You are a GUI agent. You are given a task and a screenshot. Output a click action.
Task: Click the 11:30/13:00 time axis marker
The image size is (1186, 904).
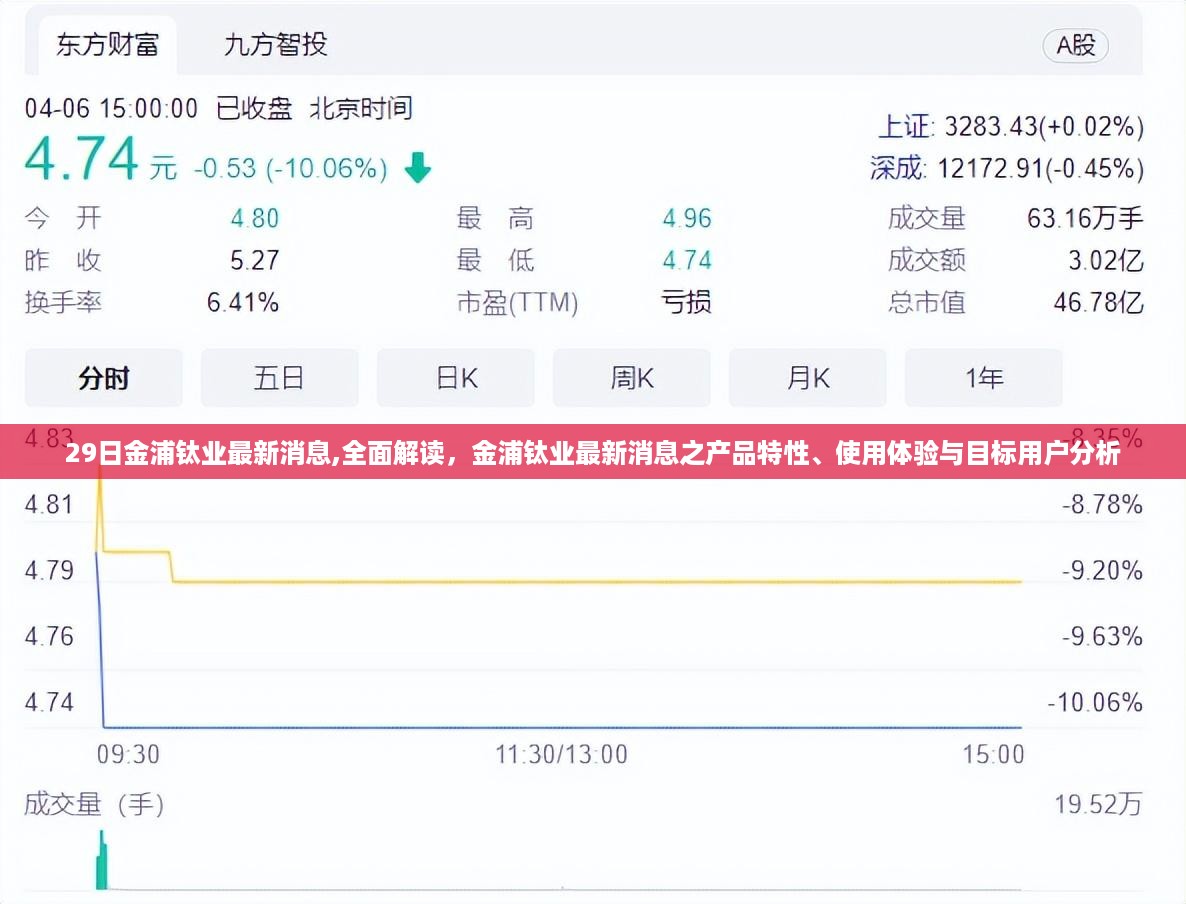562,754
